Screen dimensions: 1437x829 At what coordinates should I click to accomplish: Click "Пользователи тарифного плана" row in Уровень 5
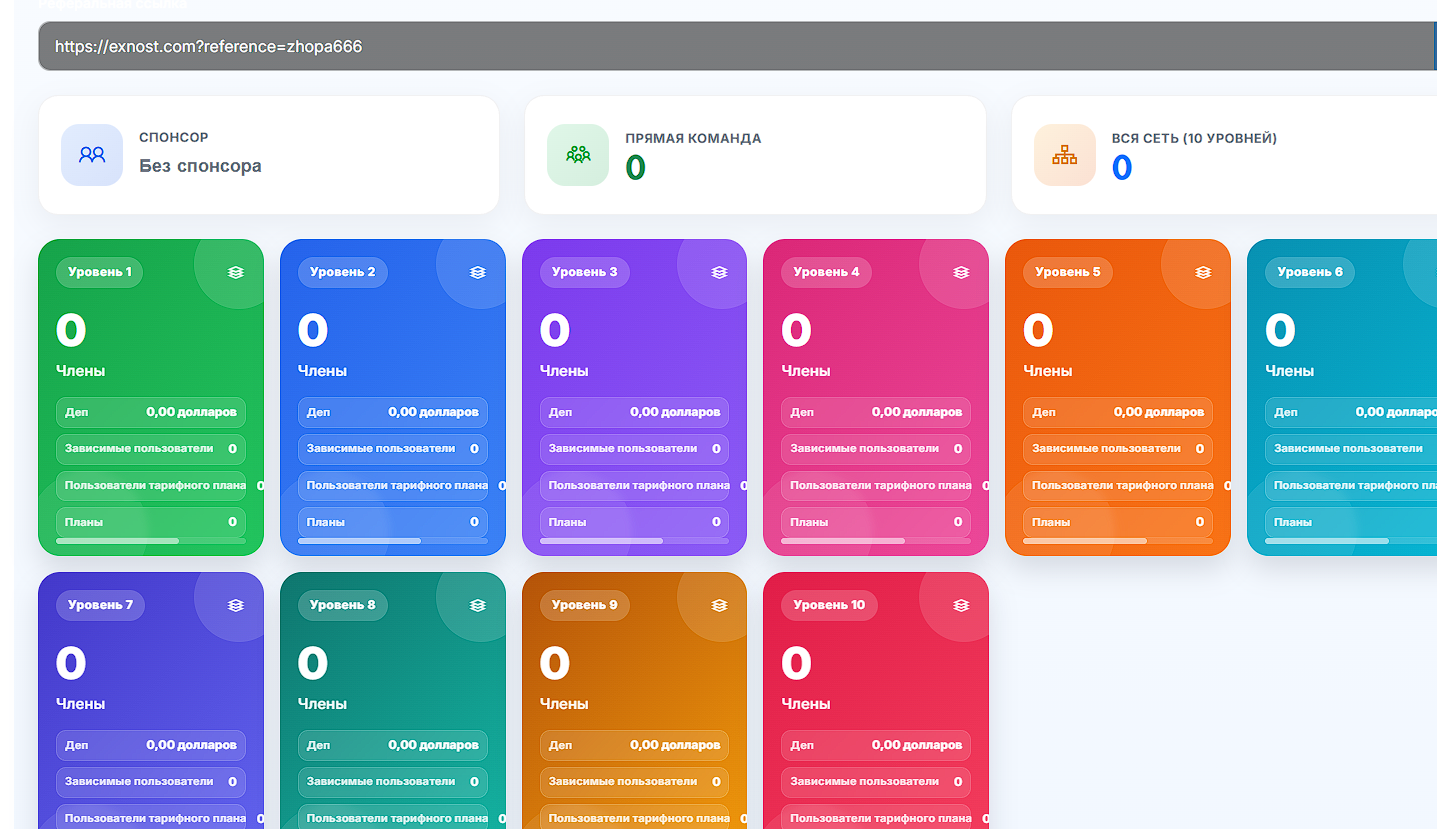pos(1118,486)
